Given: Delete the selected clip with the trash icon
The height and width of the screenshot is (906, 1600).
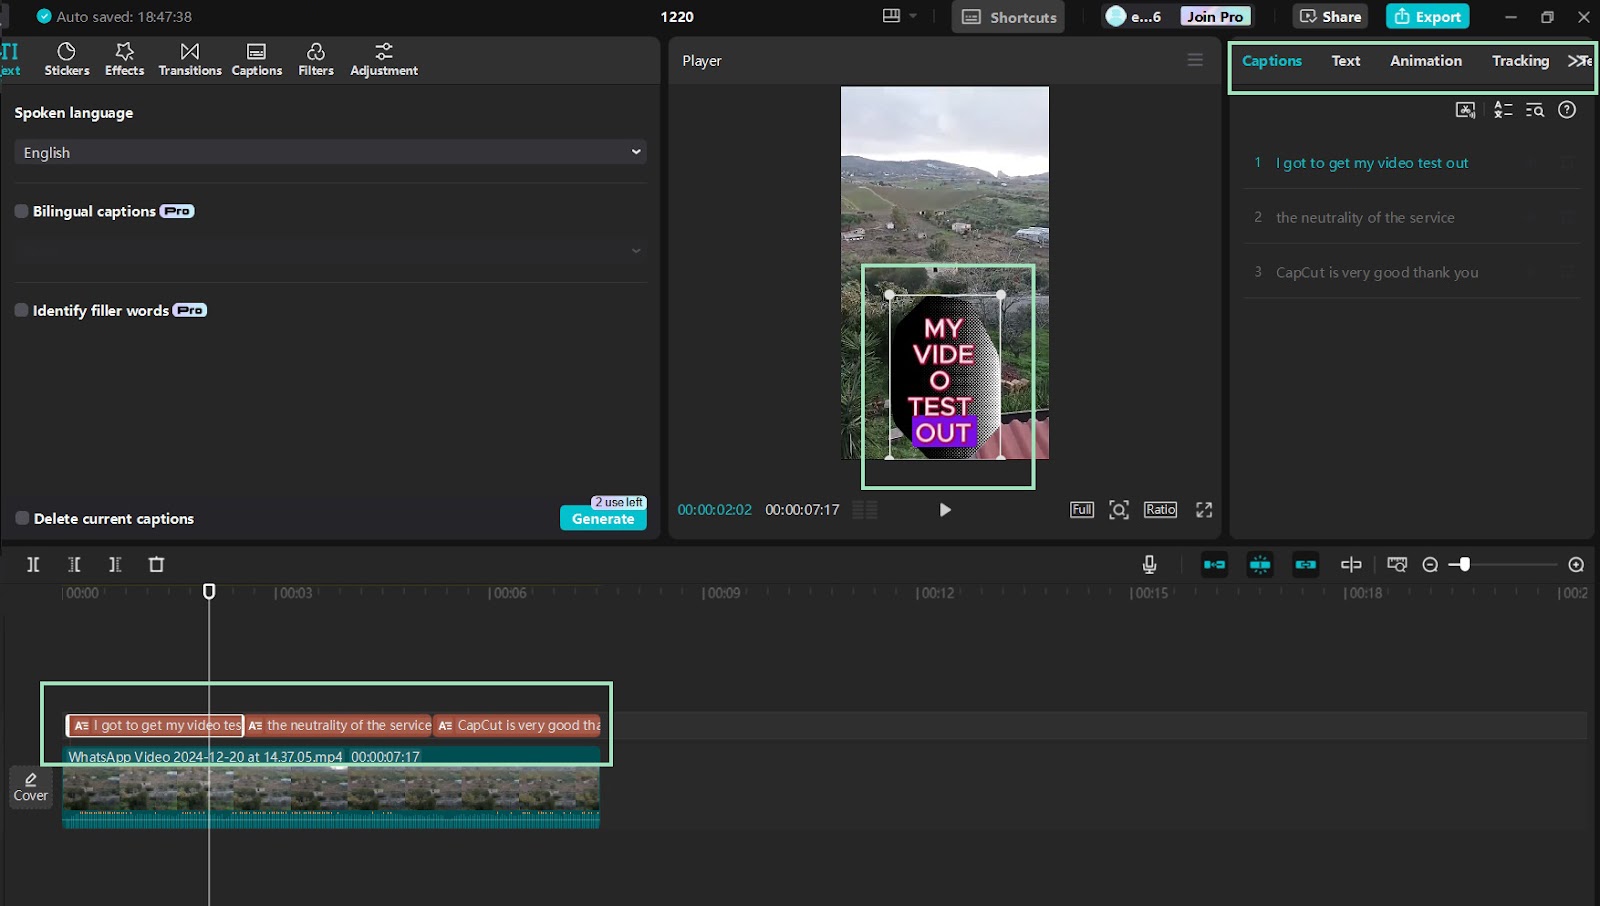Looking at the screenshot, I should pos(156,565).
